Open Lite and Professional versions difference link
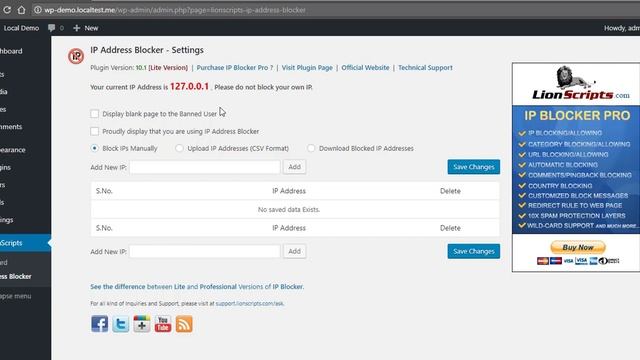The image size is (640, 360). 197,287
